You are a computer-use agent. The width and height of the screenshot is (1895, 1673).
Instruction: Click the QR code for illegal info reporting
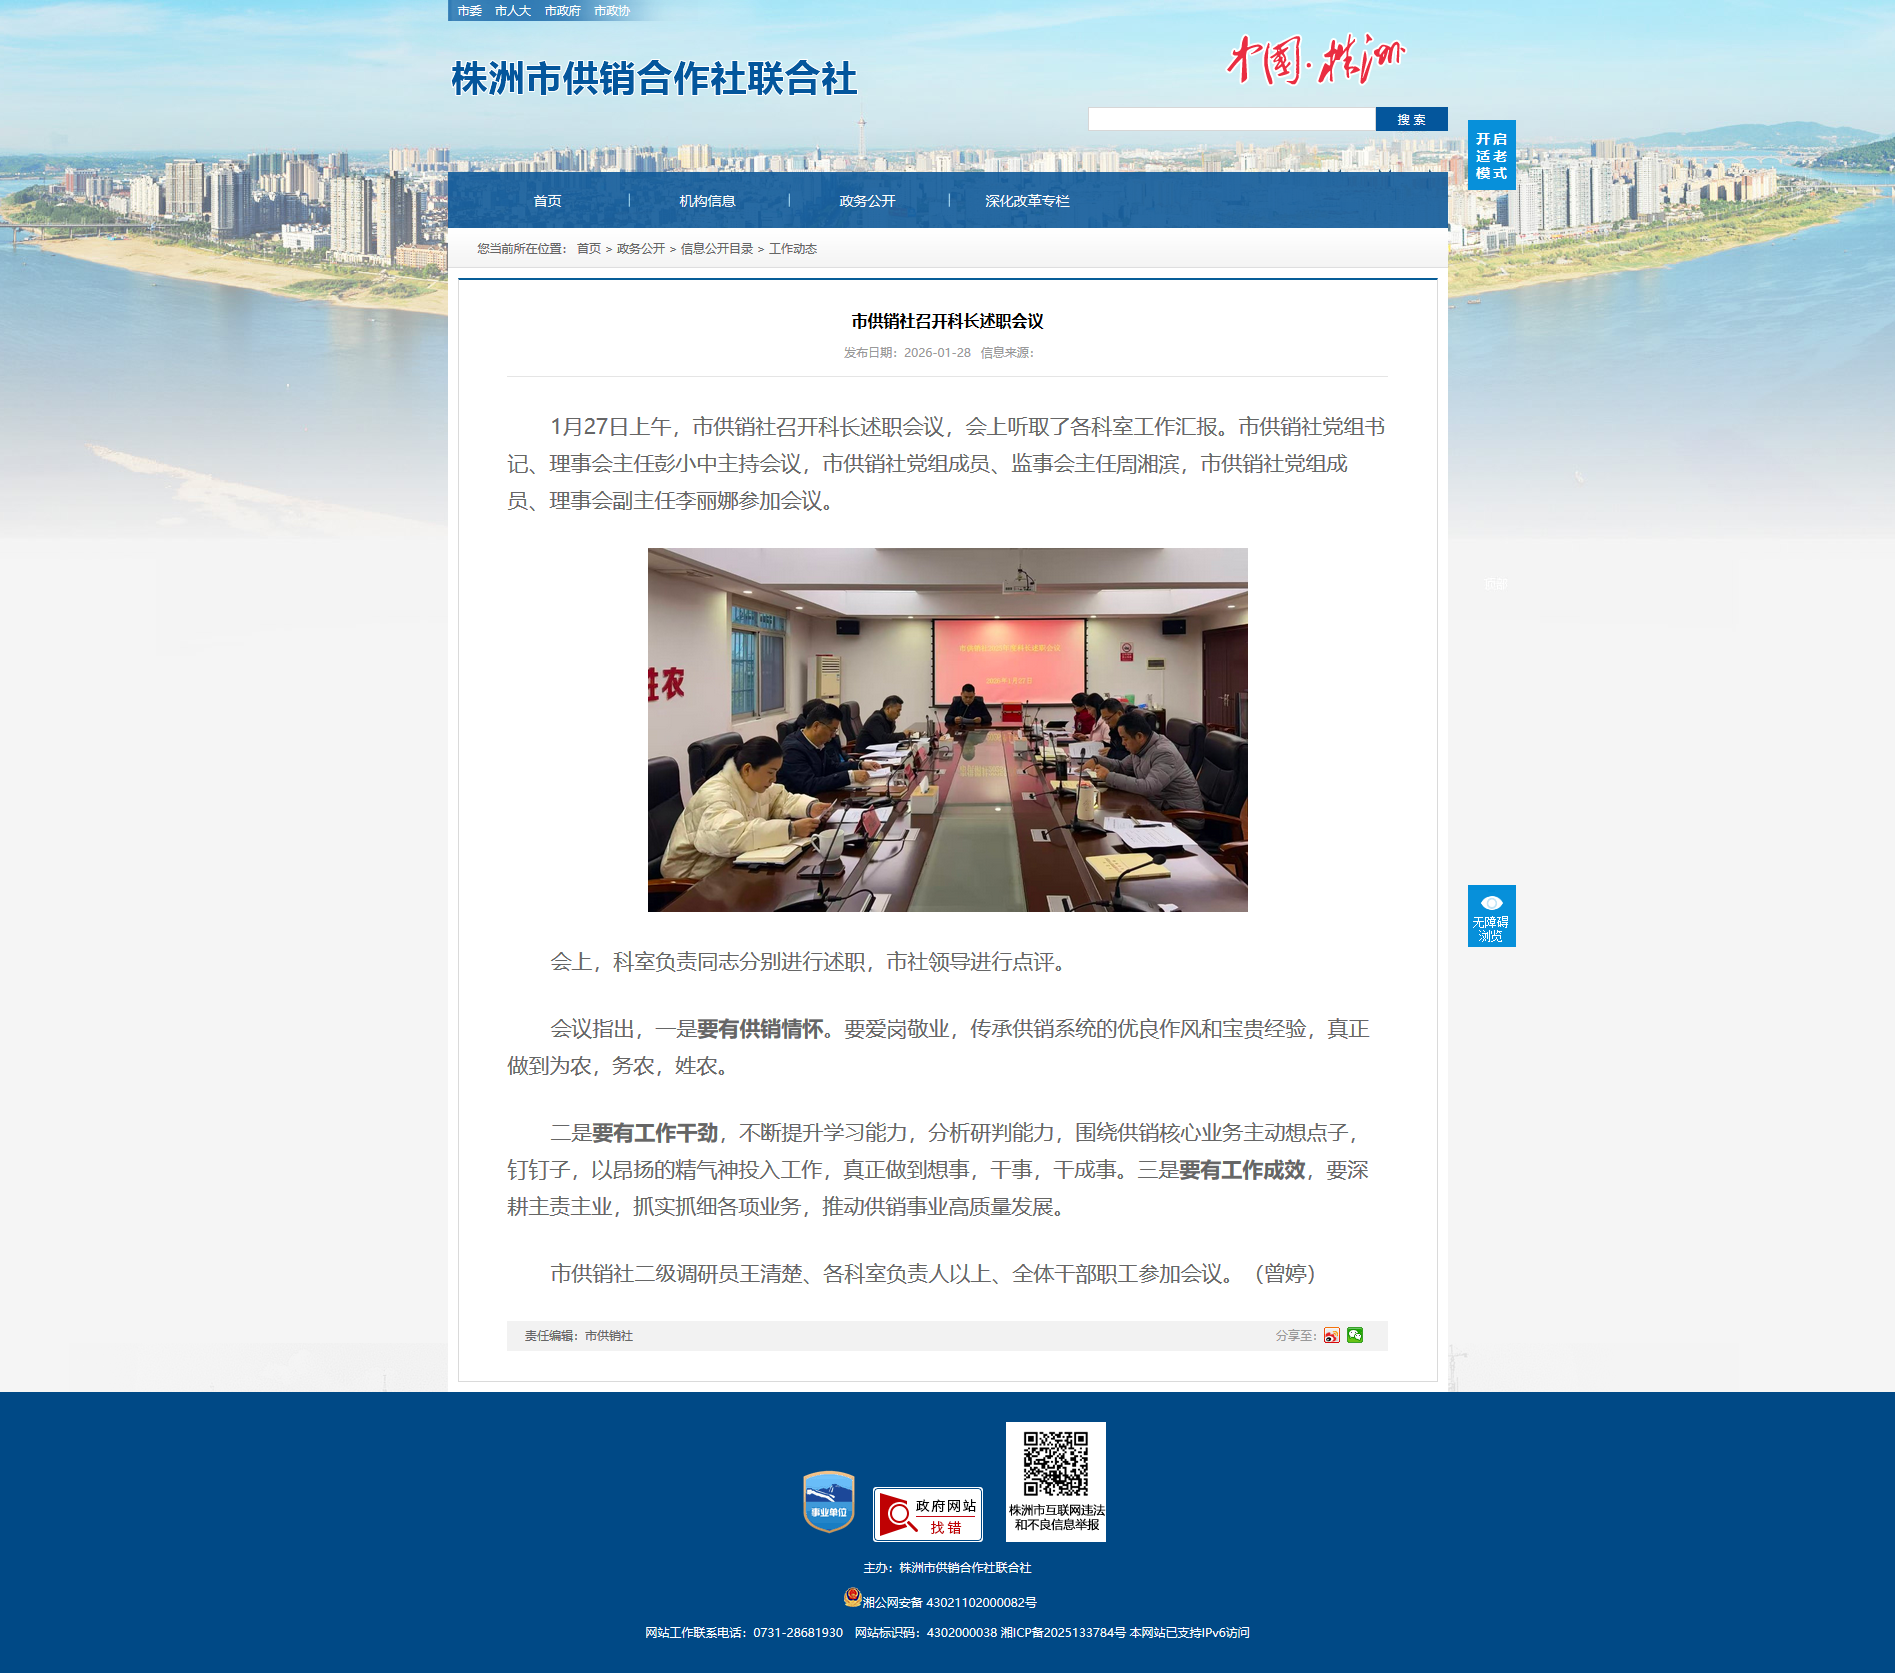pyautogui.click(x=1055, y=1465)
